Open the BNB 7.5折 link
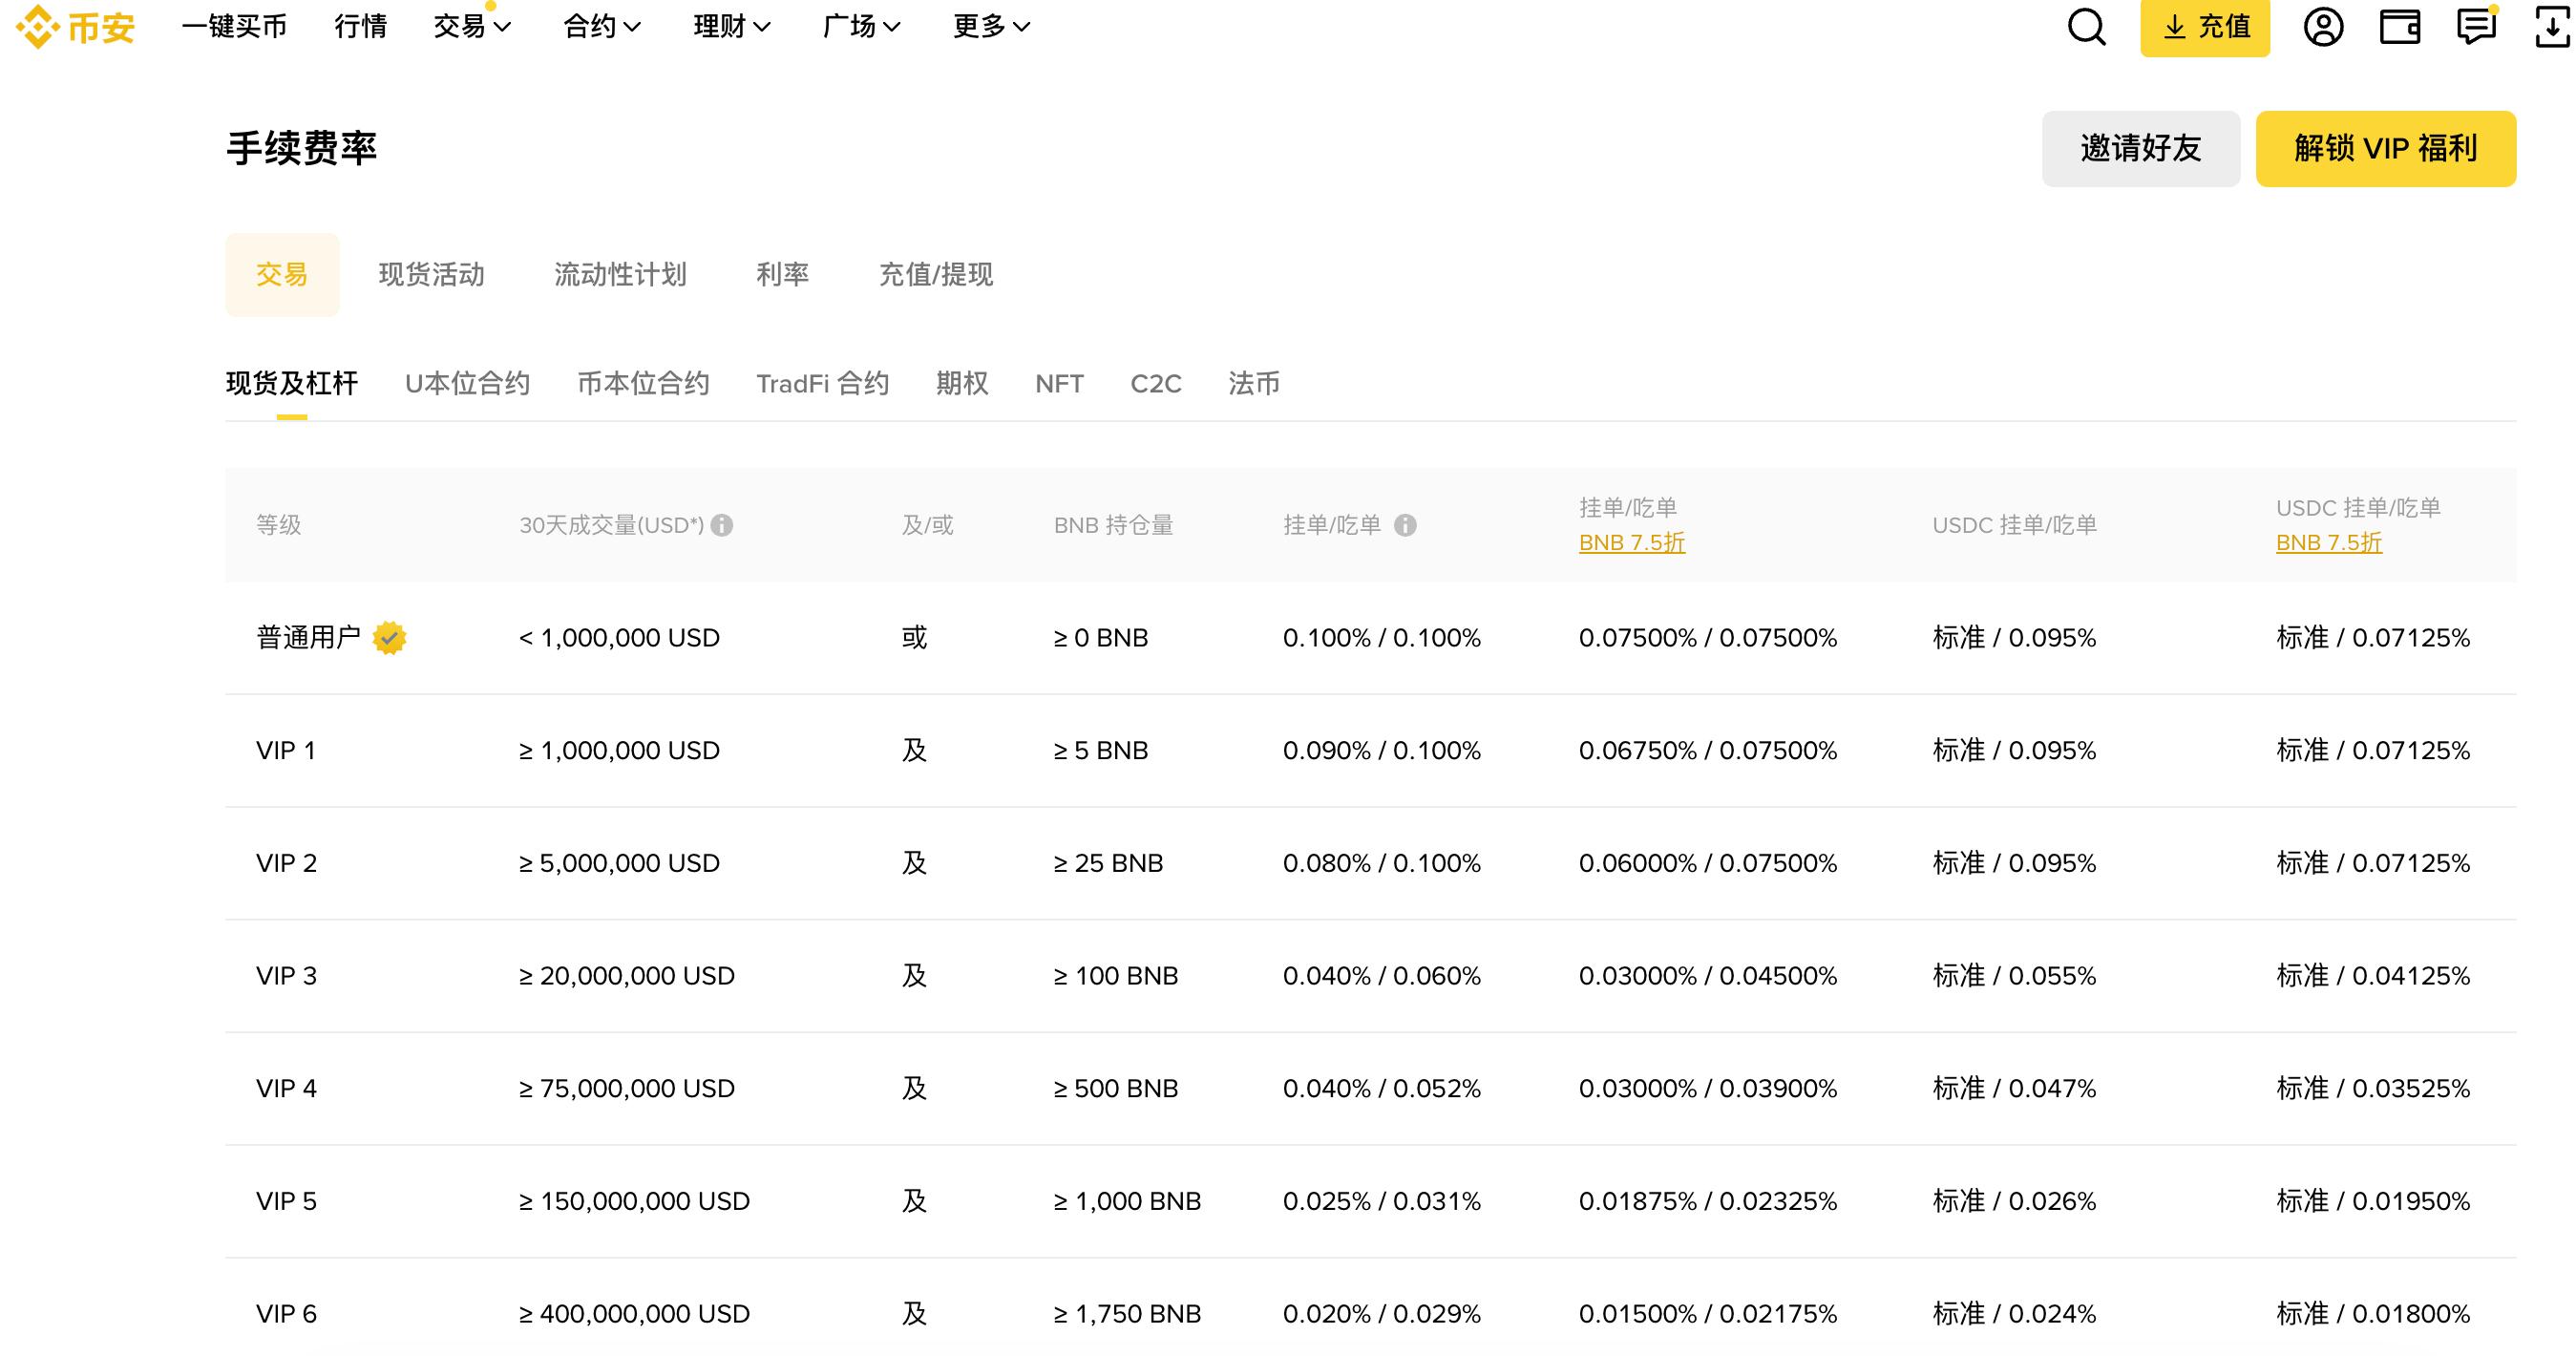Viewport: 2576px width, 1356px height. pos(1631,543)
